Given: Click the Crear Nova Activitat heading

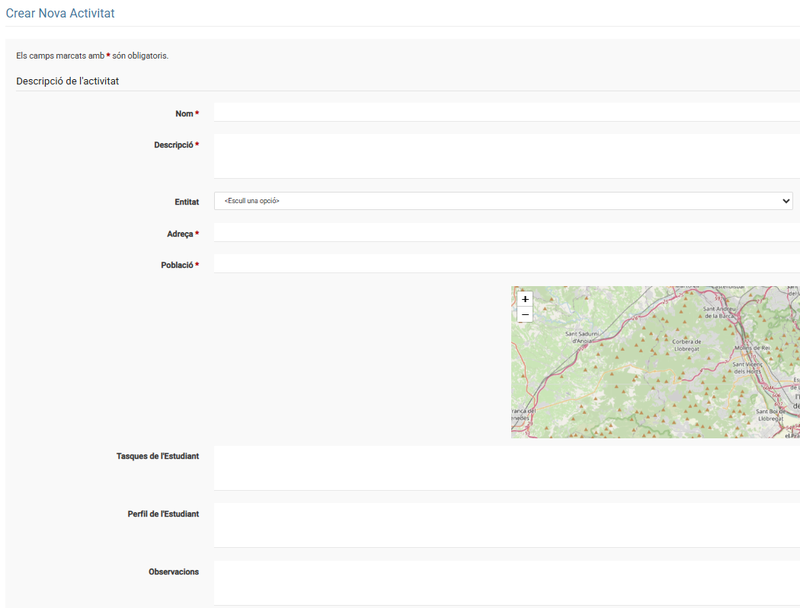Looking at the screenshot, I should (x=60, y=13).
